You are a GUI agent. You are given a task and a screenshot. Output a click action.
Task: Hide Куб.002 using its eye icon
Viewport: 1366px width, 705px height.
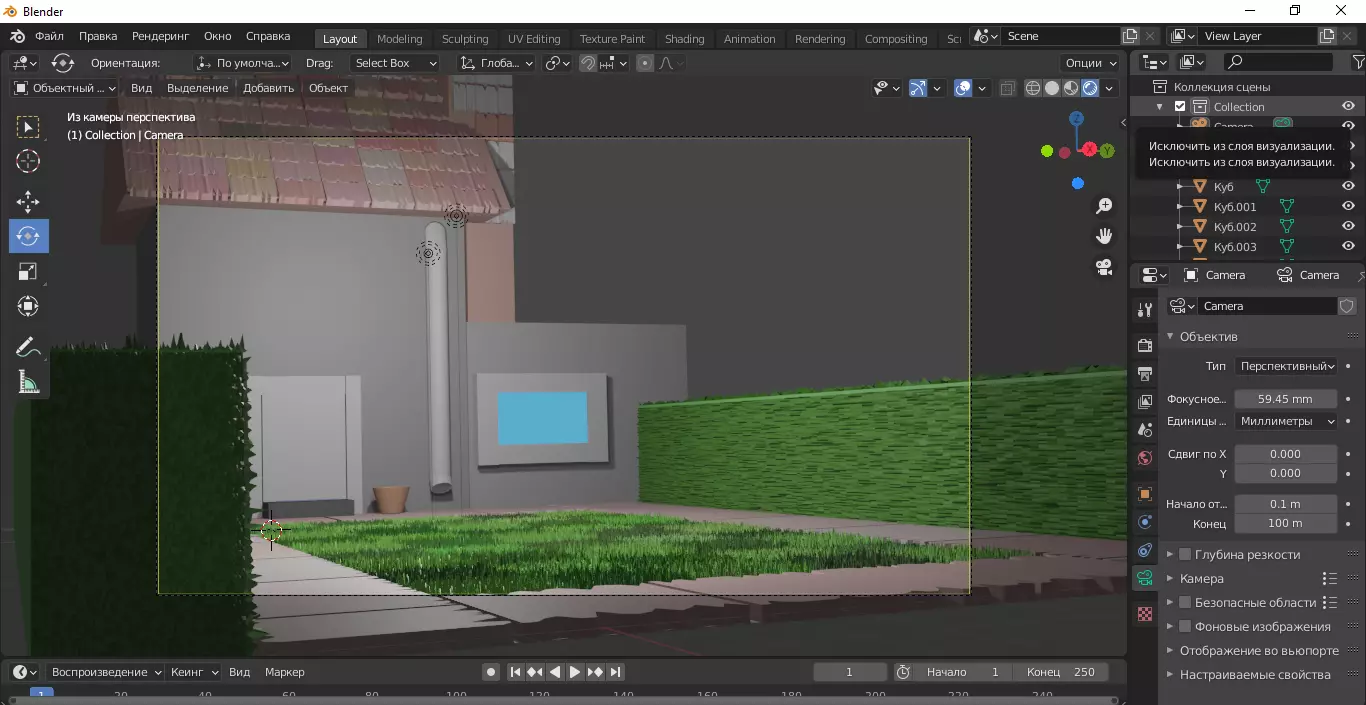[x=1348, y=226]
